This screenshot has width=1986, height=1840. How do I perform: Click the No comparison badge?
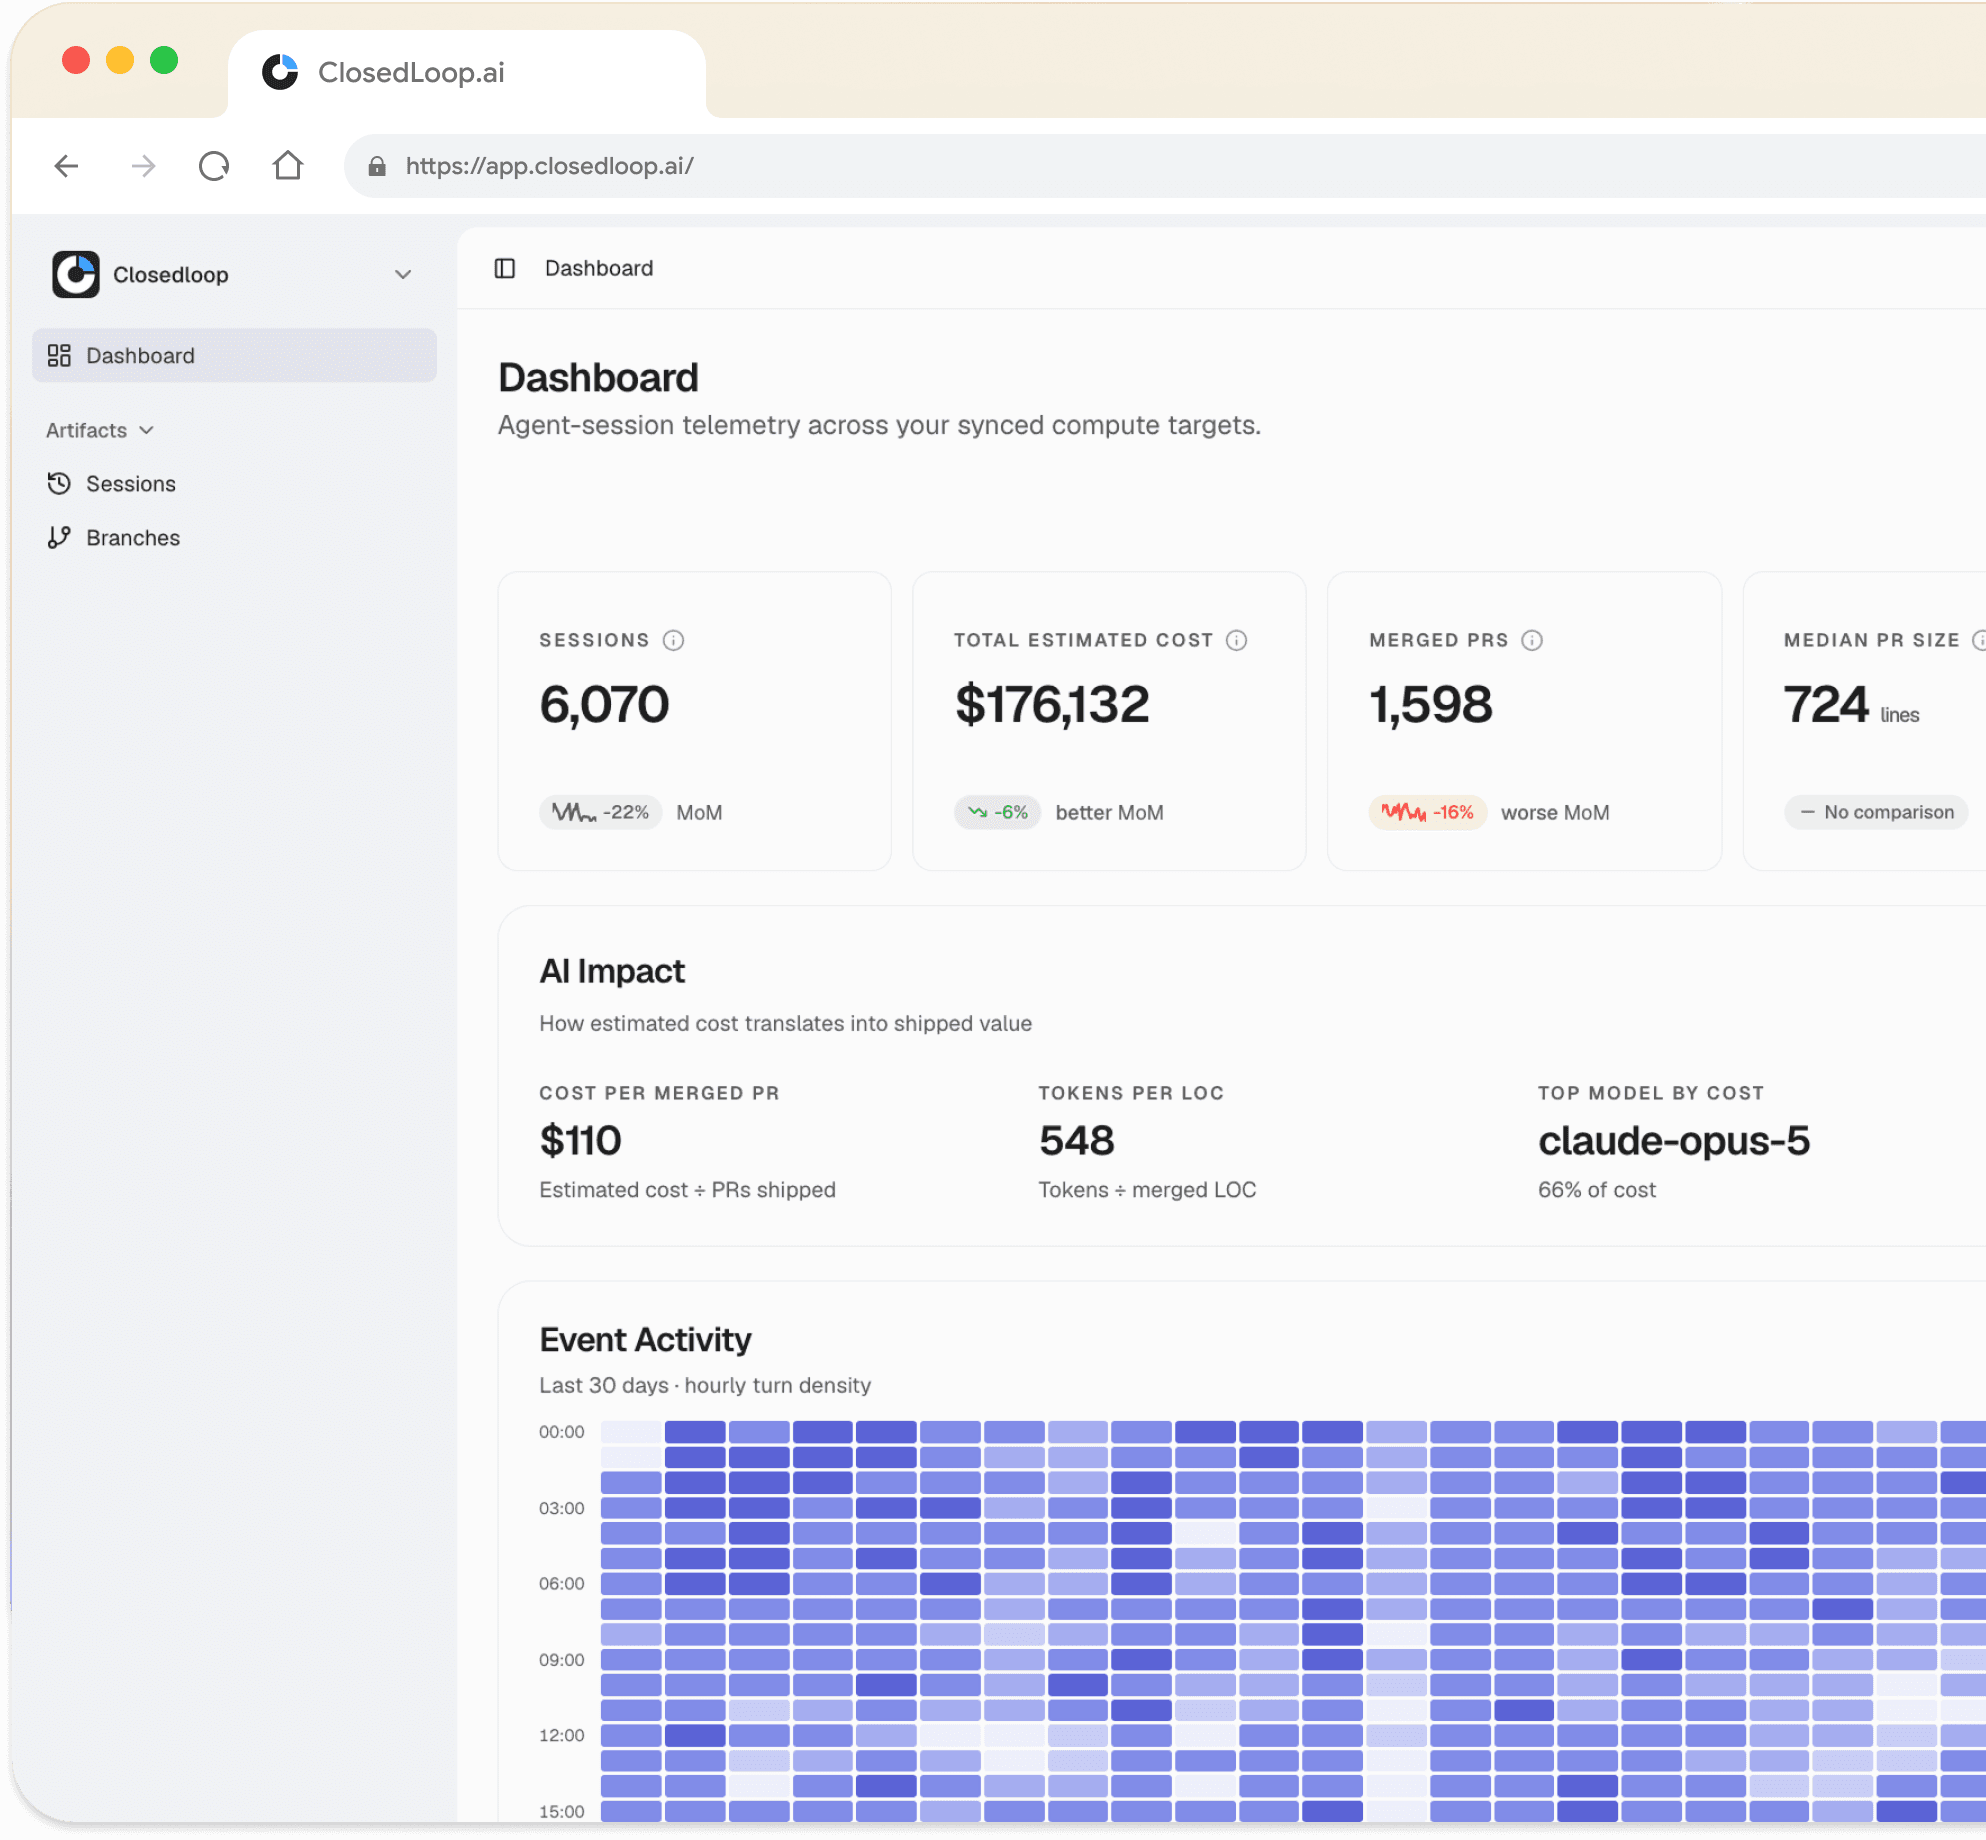tap(1876, 812)
